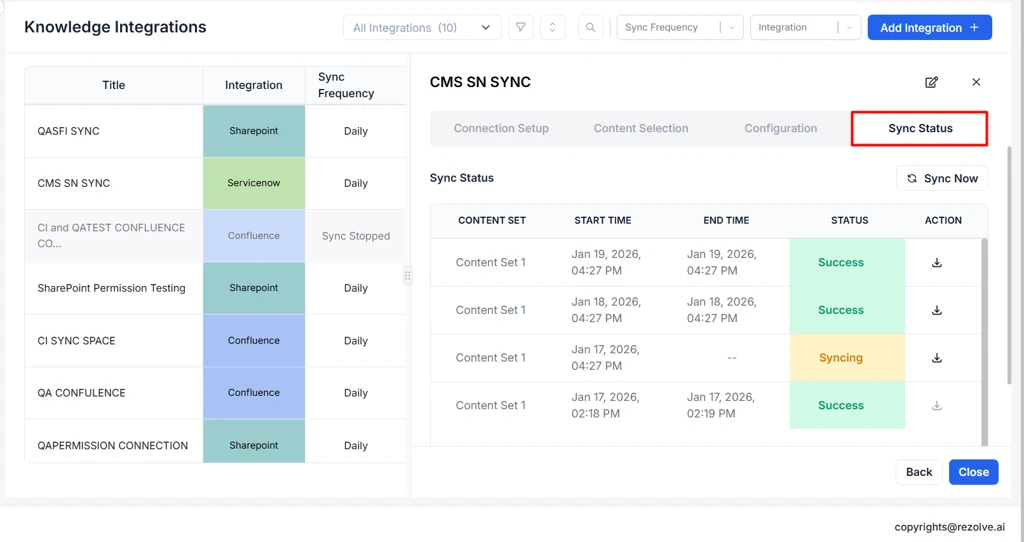Click the Back button
This screenshot has width=1024, height=542.
click(919, 472)
